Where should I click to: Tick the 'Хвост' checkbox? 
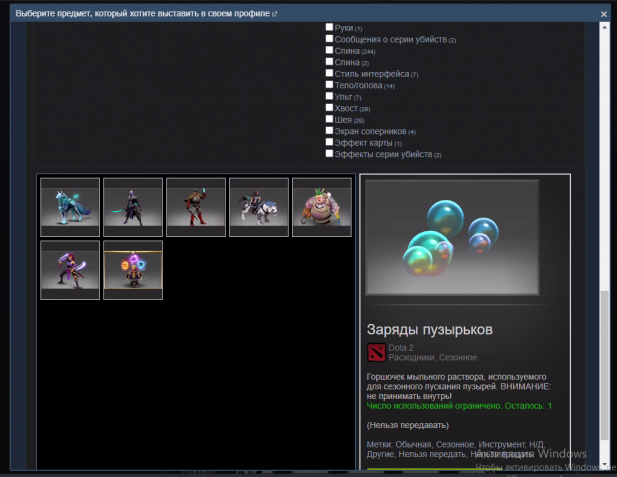(329, 107)
